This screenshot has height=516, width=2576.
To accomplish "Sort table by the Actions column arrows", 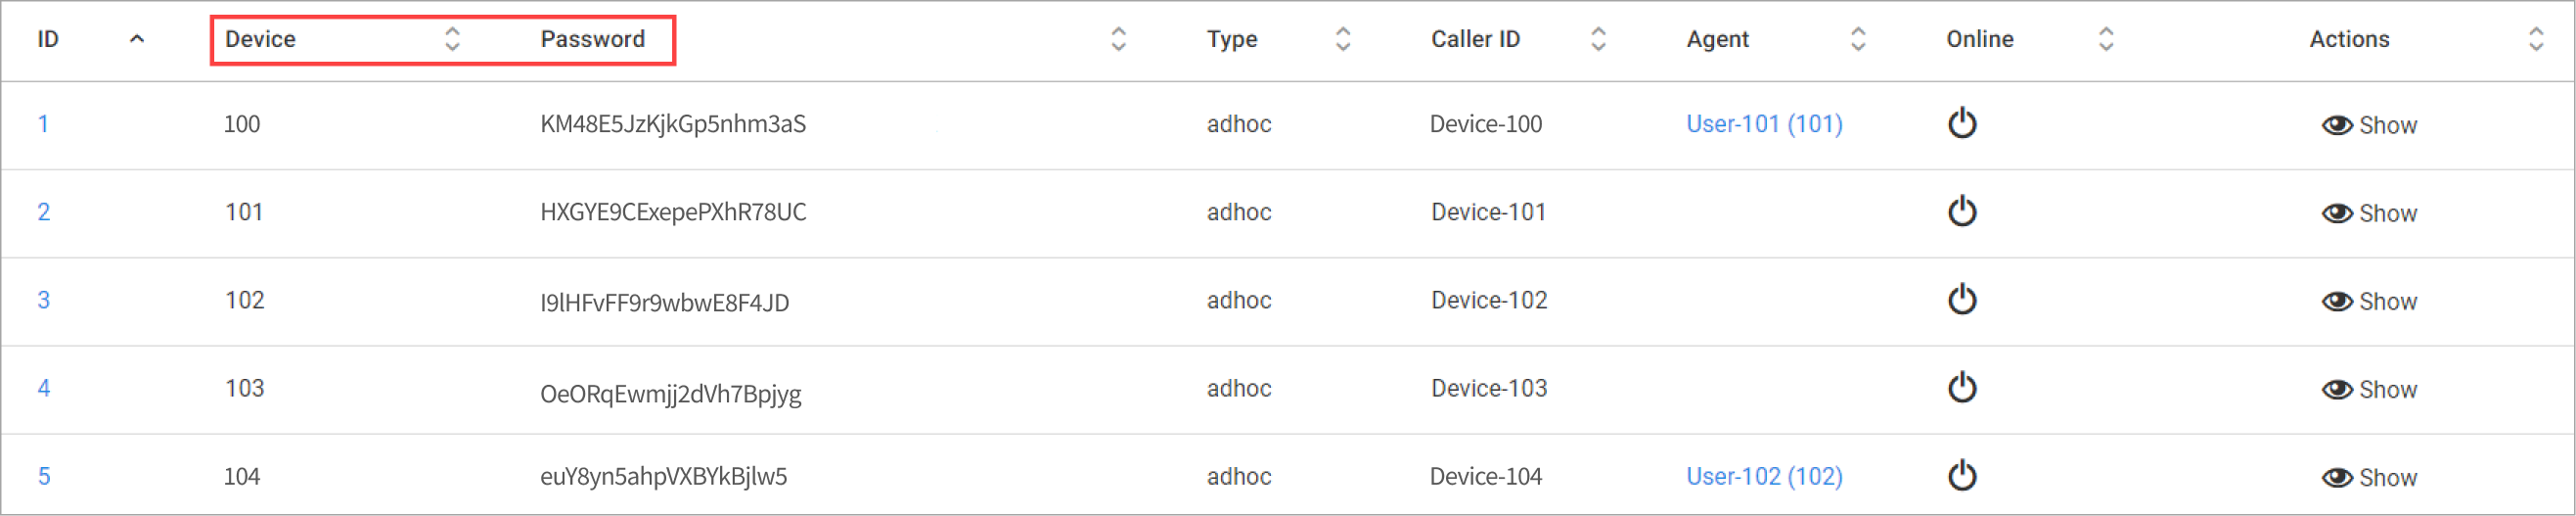I will tap(2535, 39).
